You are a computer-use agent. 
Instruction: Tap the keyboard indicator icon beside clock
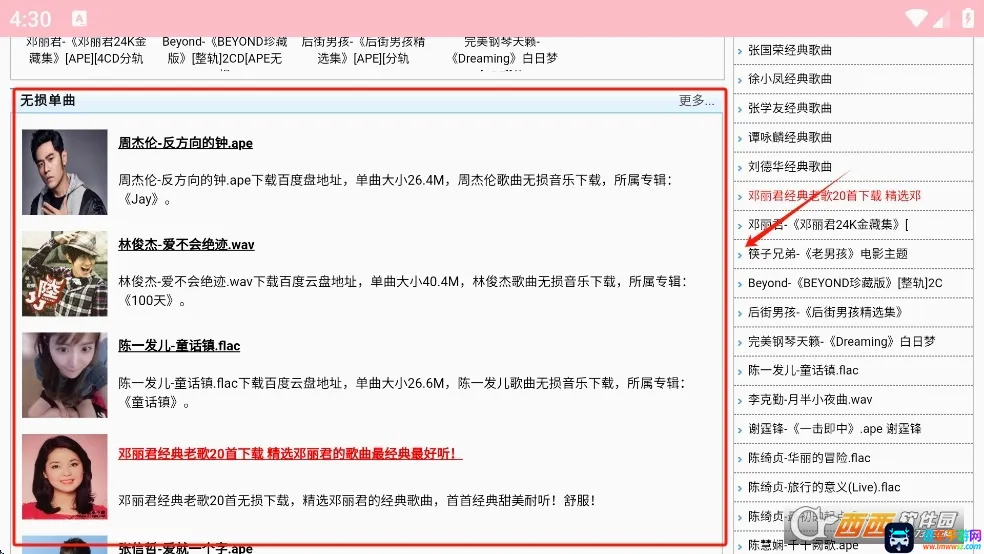pyautogui.click(x=79, y=19)
